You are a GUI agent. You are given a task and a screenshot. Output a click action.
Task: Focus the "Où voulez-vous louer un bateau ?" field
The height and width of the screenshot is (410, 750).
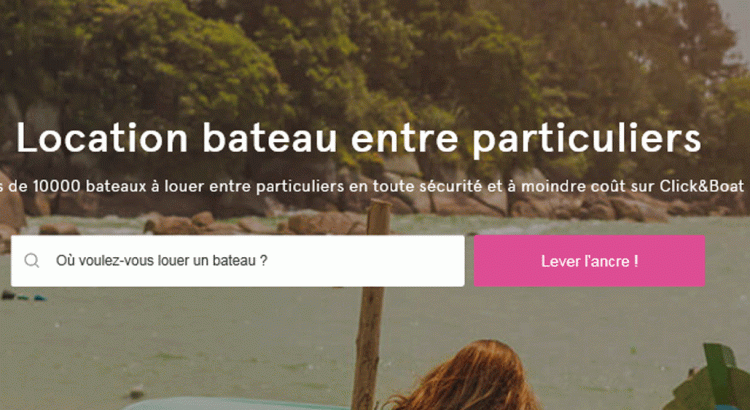[238, 261]
